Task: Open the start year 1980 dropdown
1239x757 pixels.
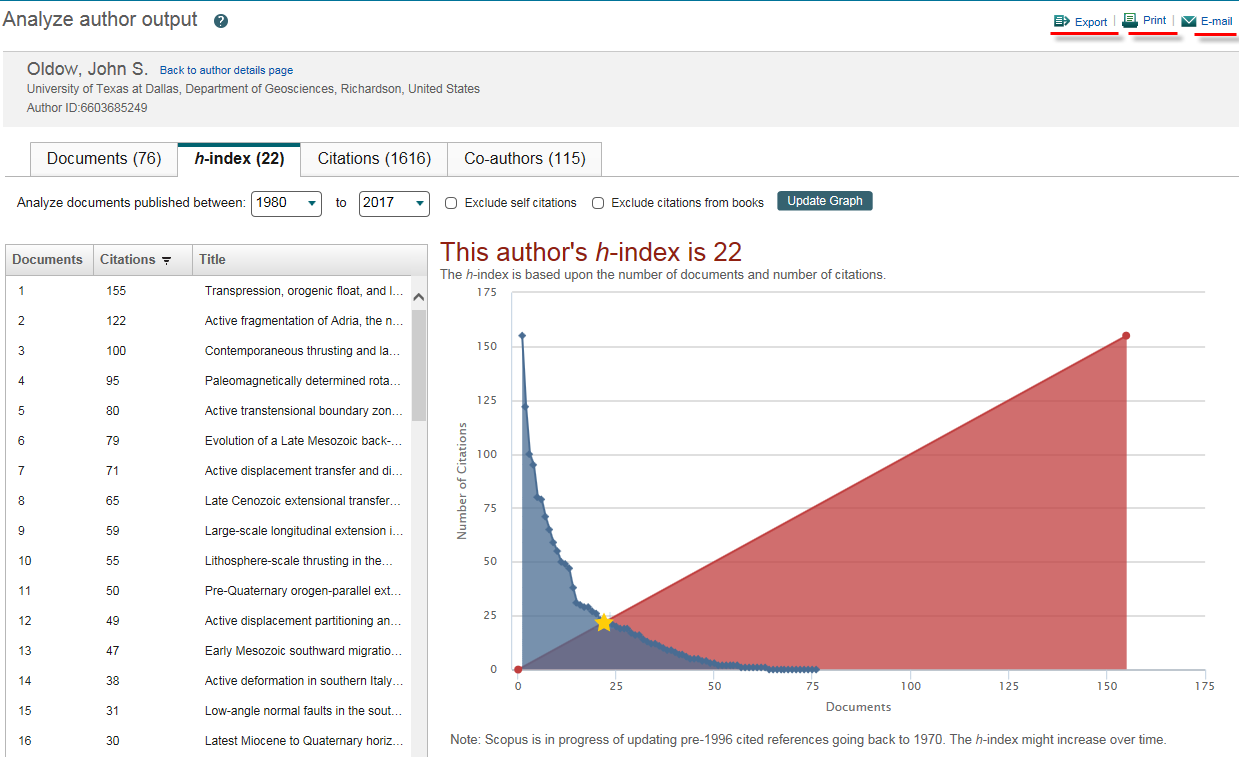Action: (x=286, y=203)
